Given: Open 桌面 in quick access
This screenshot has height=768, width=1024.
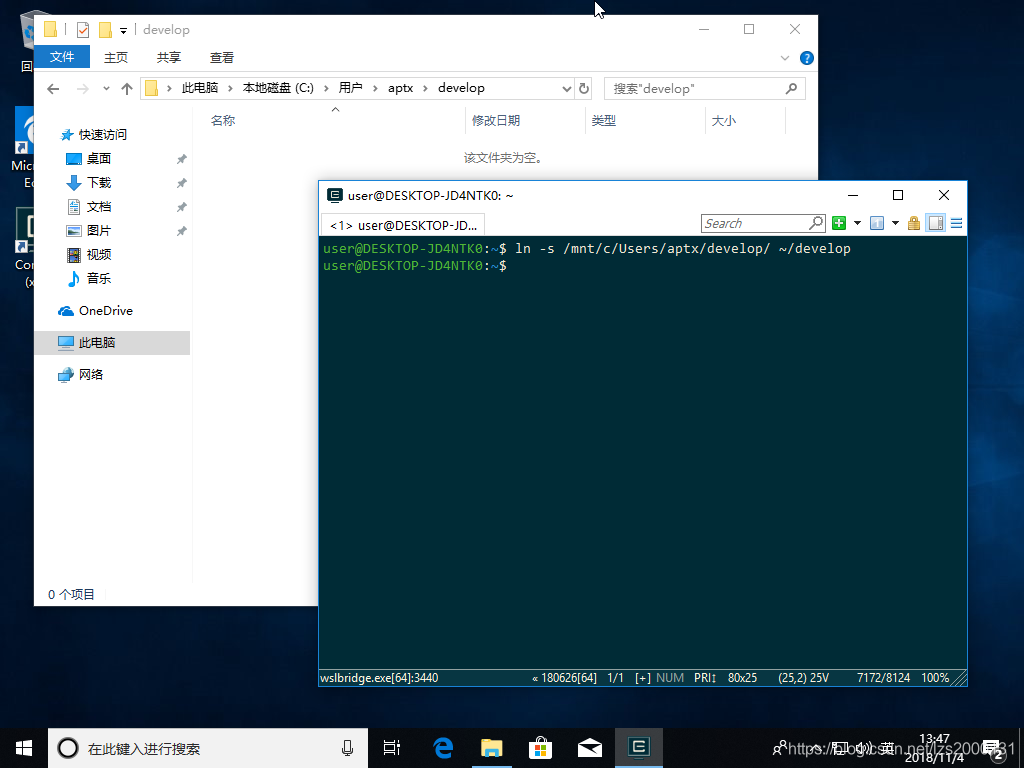Looking at the screenshot, I should [x=99, y=159].
